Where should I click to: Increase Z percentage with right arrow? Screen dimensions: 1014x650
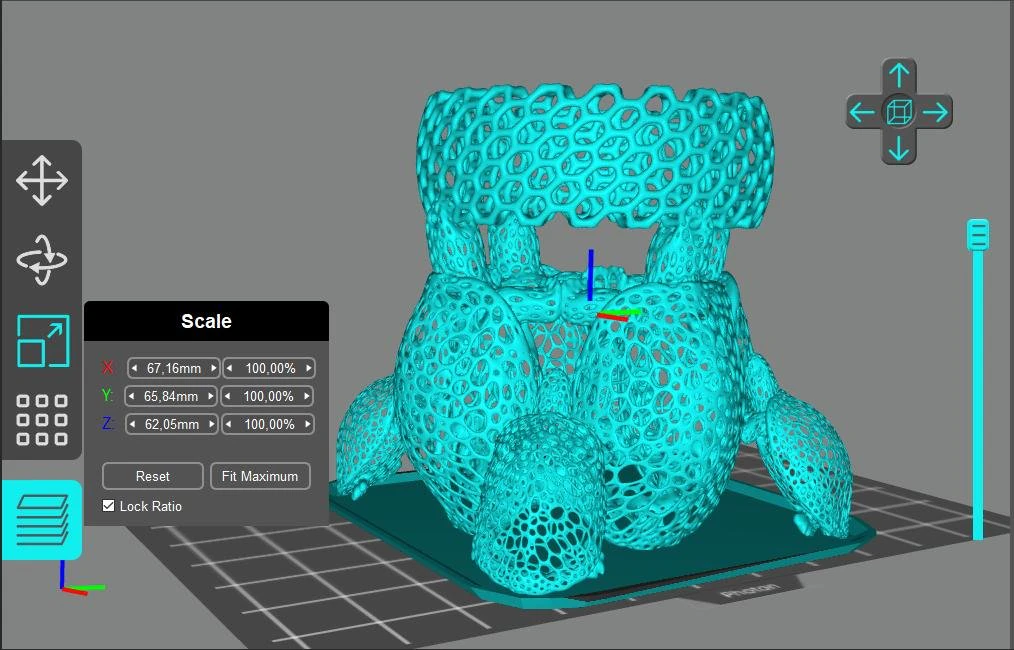pos(308,424)
